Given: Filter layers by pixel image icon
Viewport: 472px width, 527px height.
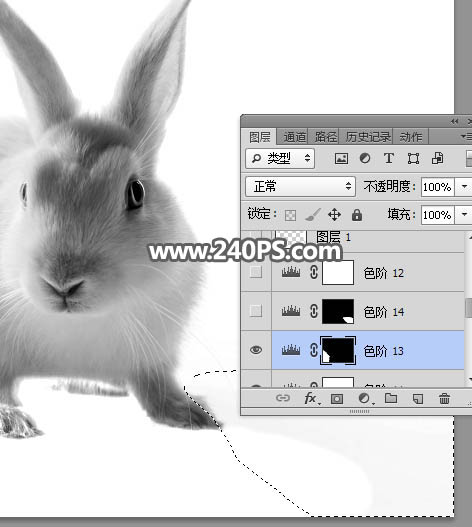Looking at the screenshot, I should coord(341,158).
